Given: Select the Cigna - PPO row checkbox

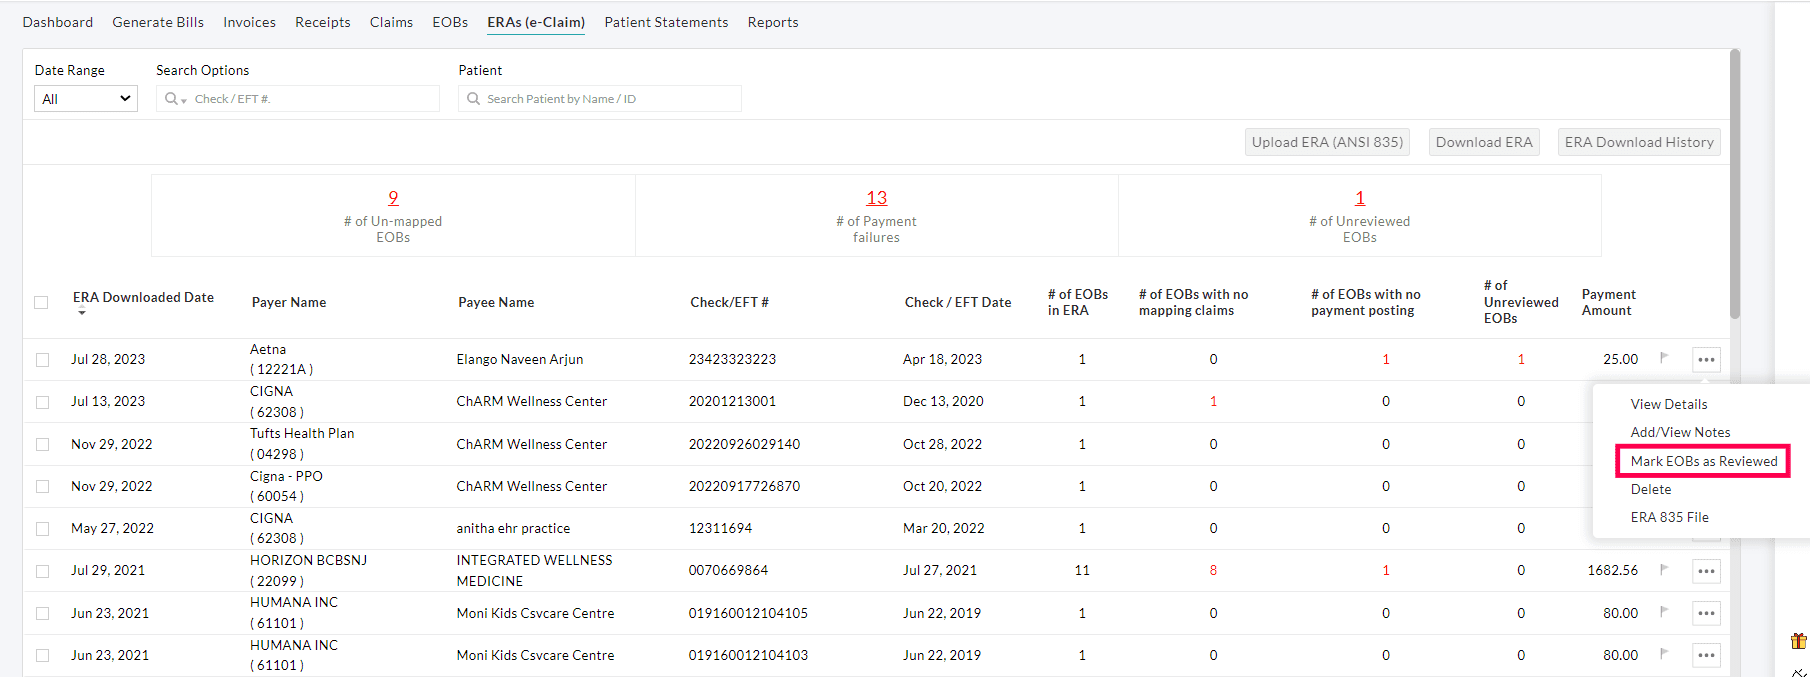Looking at the screenshot, I should pyautogui.click(x=42, y=486).
